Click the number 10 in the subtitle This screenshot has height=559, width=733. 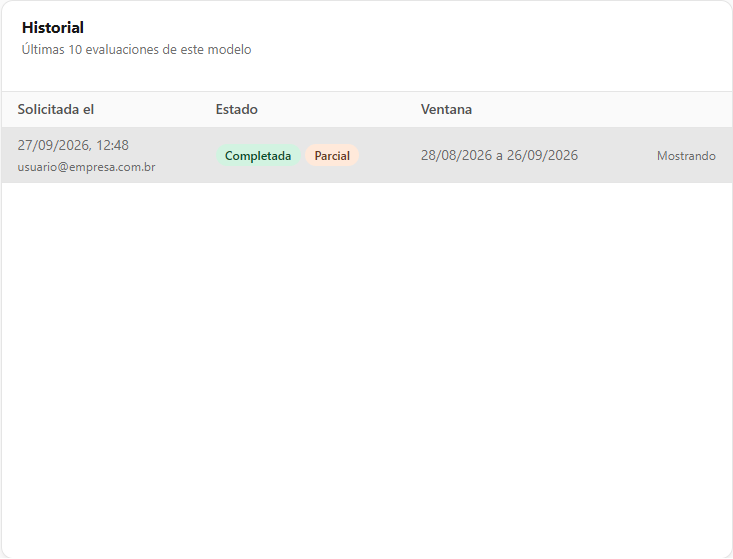pyautogui.click(x=75, y=50)
